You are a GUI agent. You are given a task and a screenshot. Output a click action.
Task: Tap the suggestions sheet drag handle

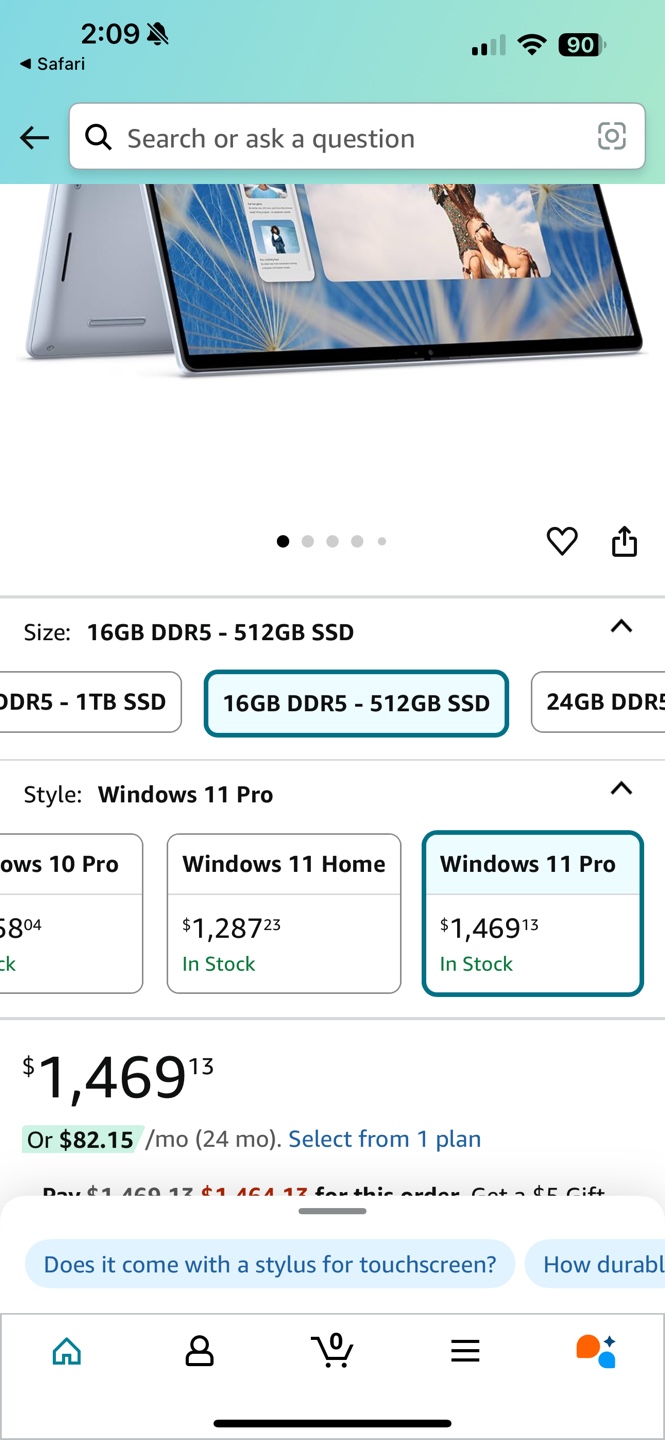coord(332,1211)
